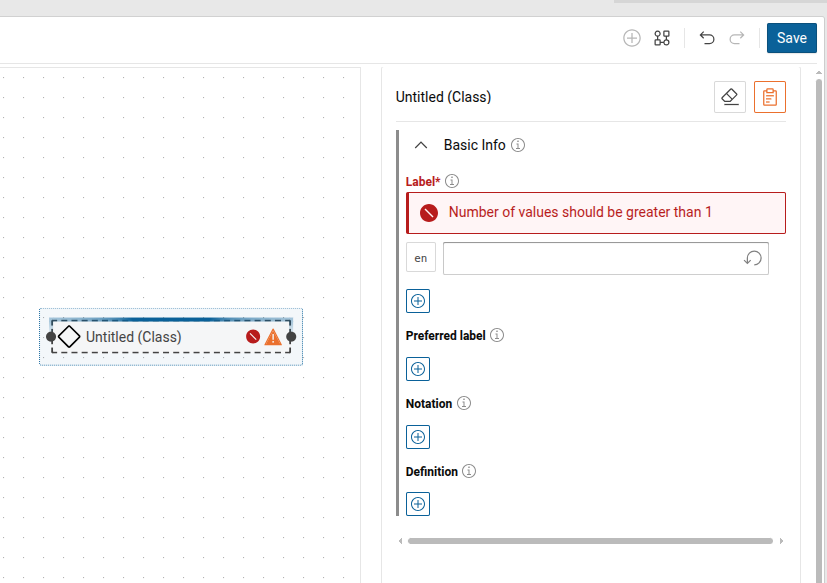Reset the Label input using revert icon

pyautogui.click(x=753, y=258)
